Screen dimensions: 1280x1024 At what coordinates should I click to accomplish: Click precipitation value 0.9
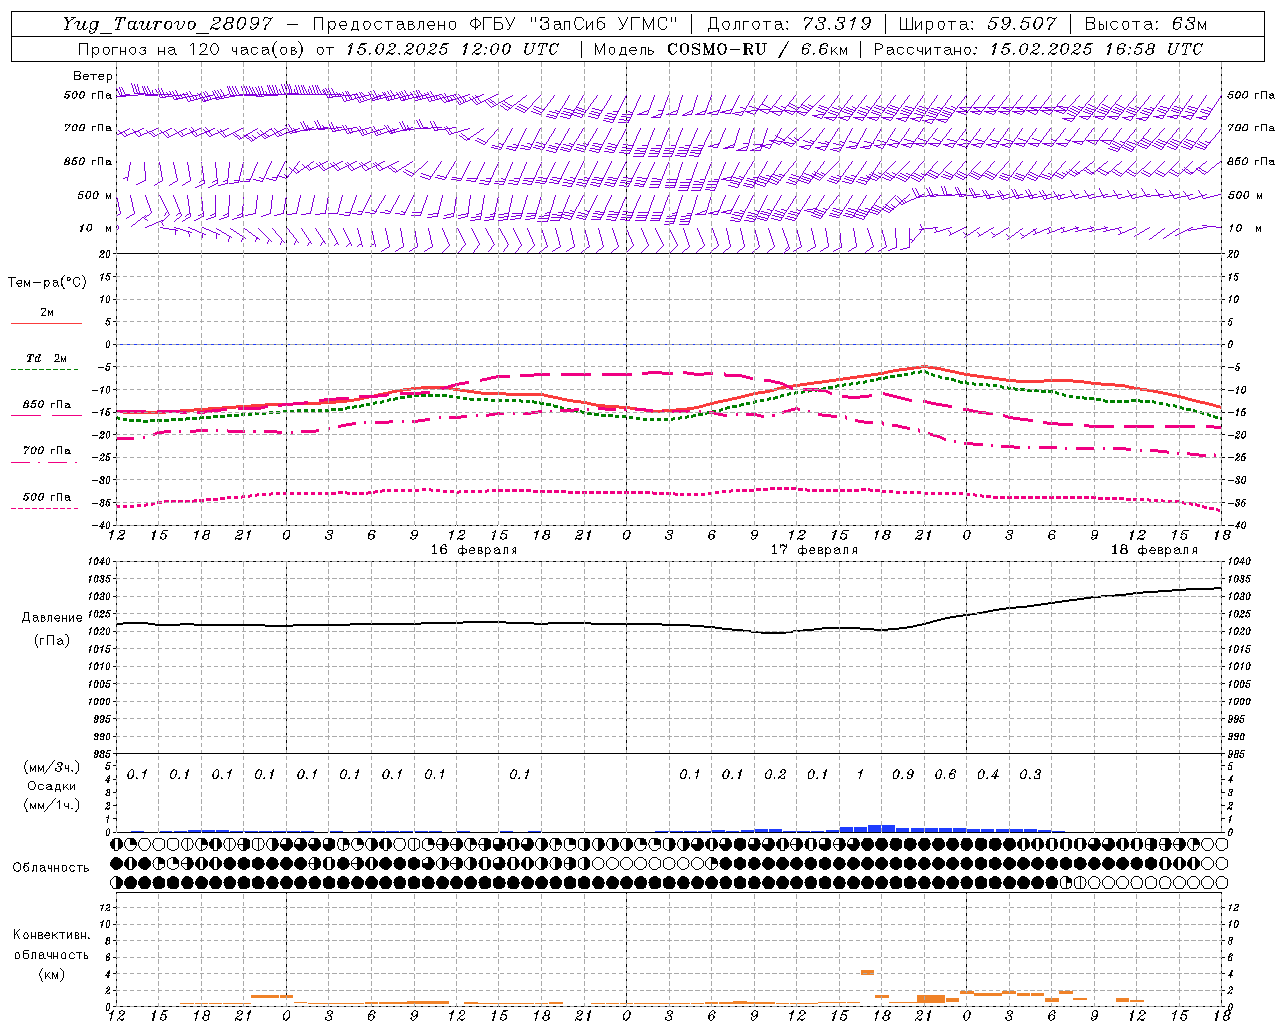point(902,774)
